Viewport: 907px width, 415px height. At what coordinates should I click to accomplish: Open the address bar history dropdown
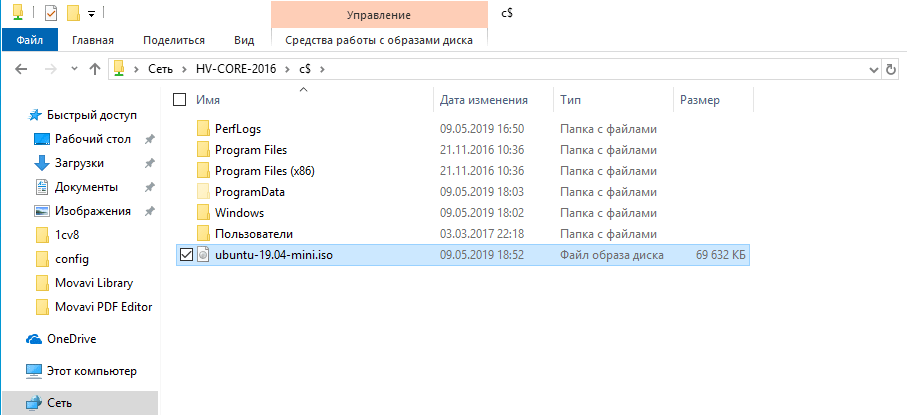click(x=873, y=69)
